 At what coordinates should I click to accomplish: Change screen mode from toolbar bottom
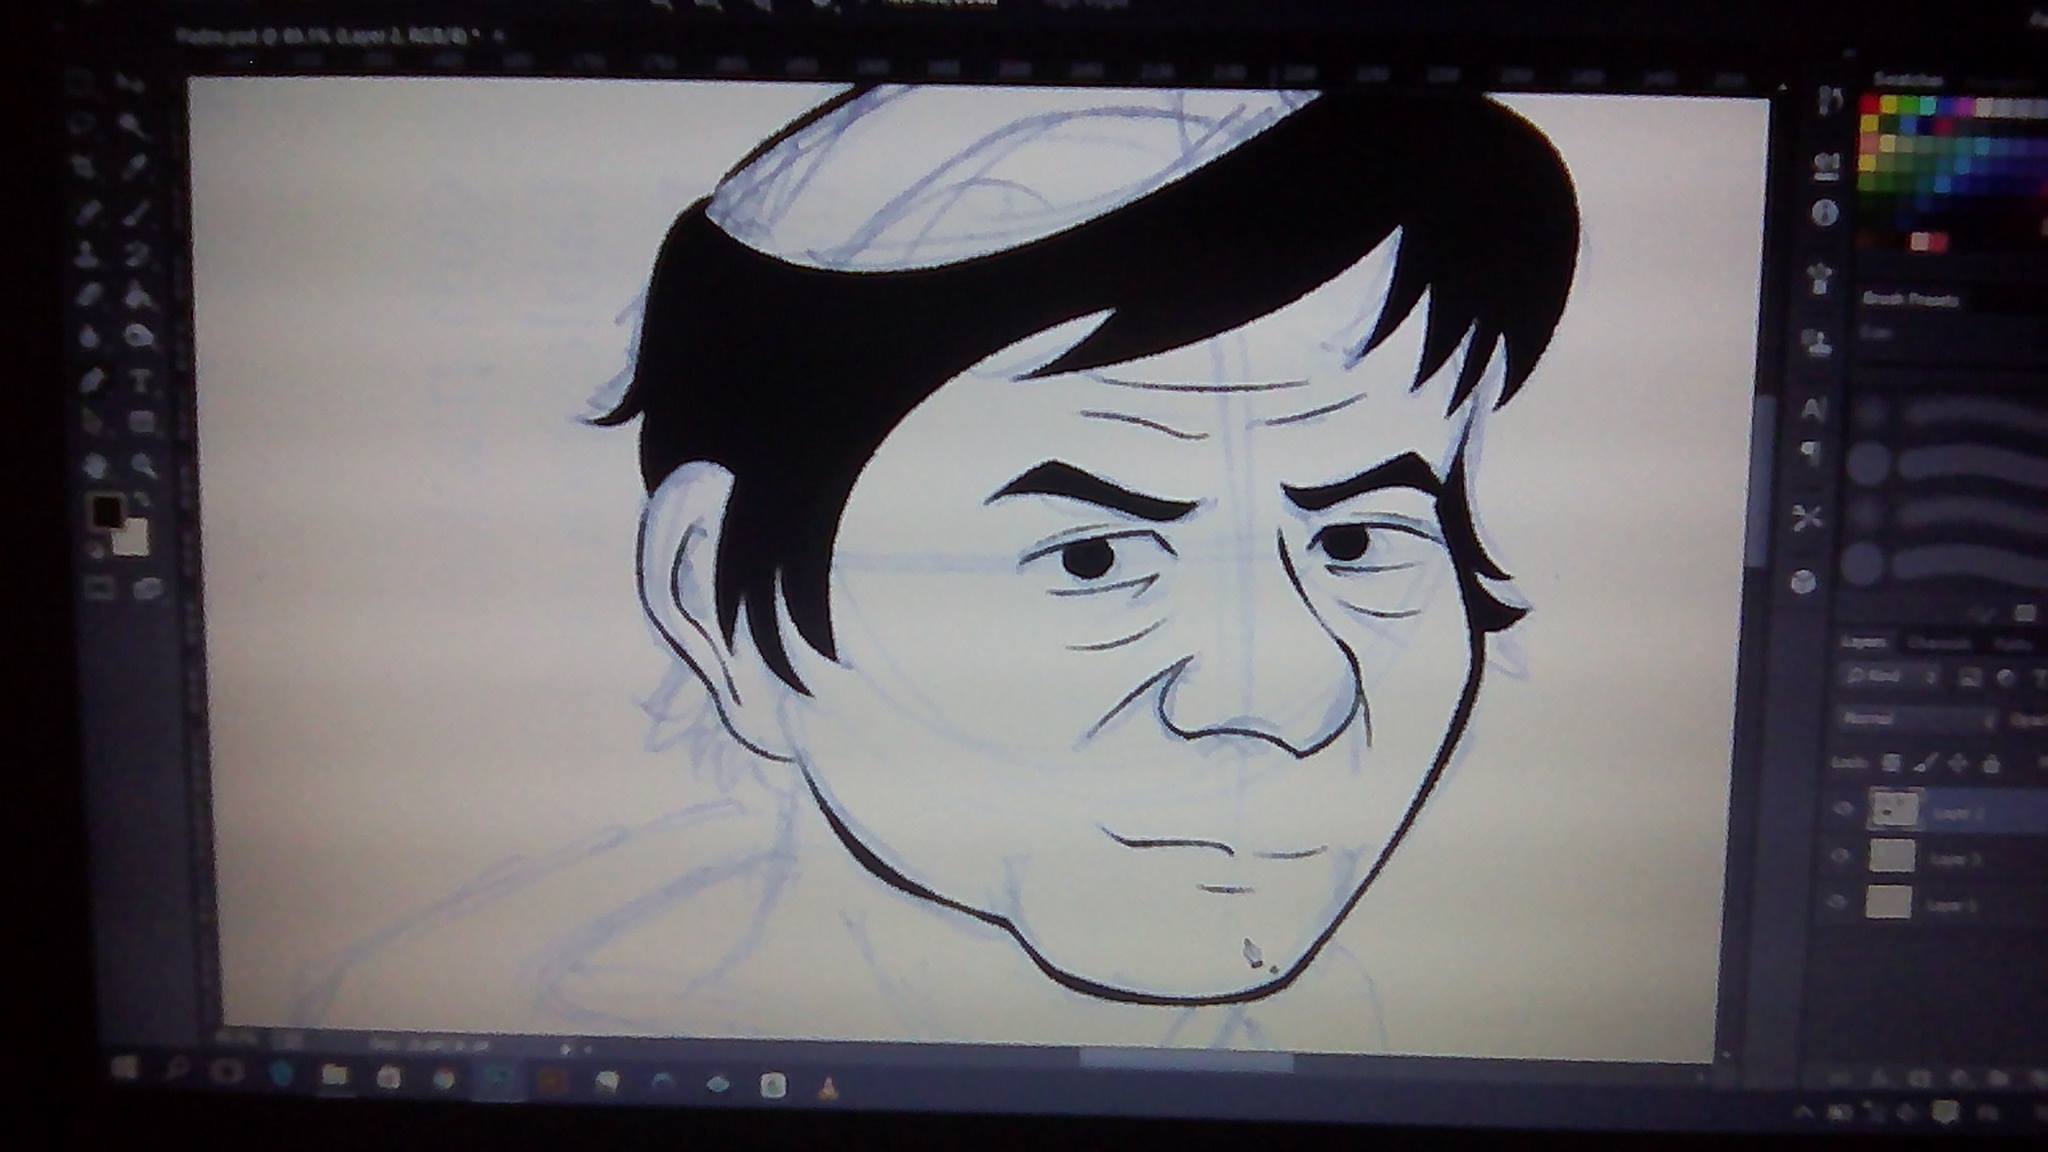click(x=147, y=587)
